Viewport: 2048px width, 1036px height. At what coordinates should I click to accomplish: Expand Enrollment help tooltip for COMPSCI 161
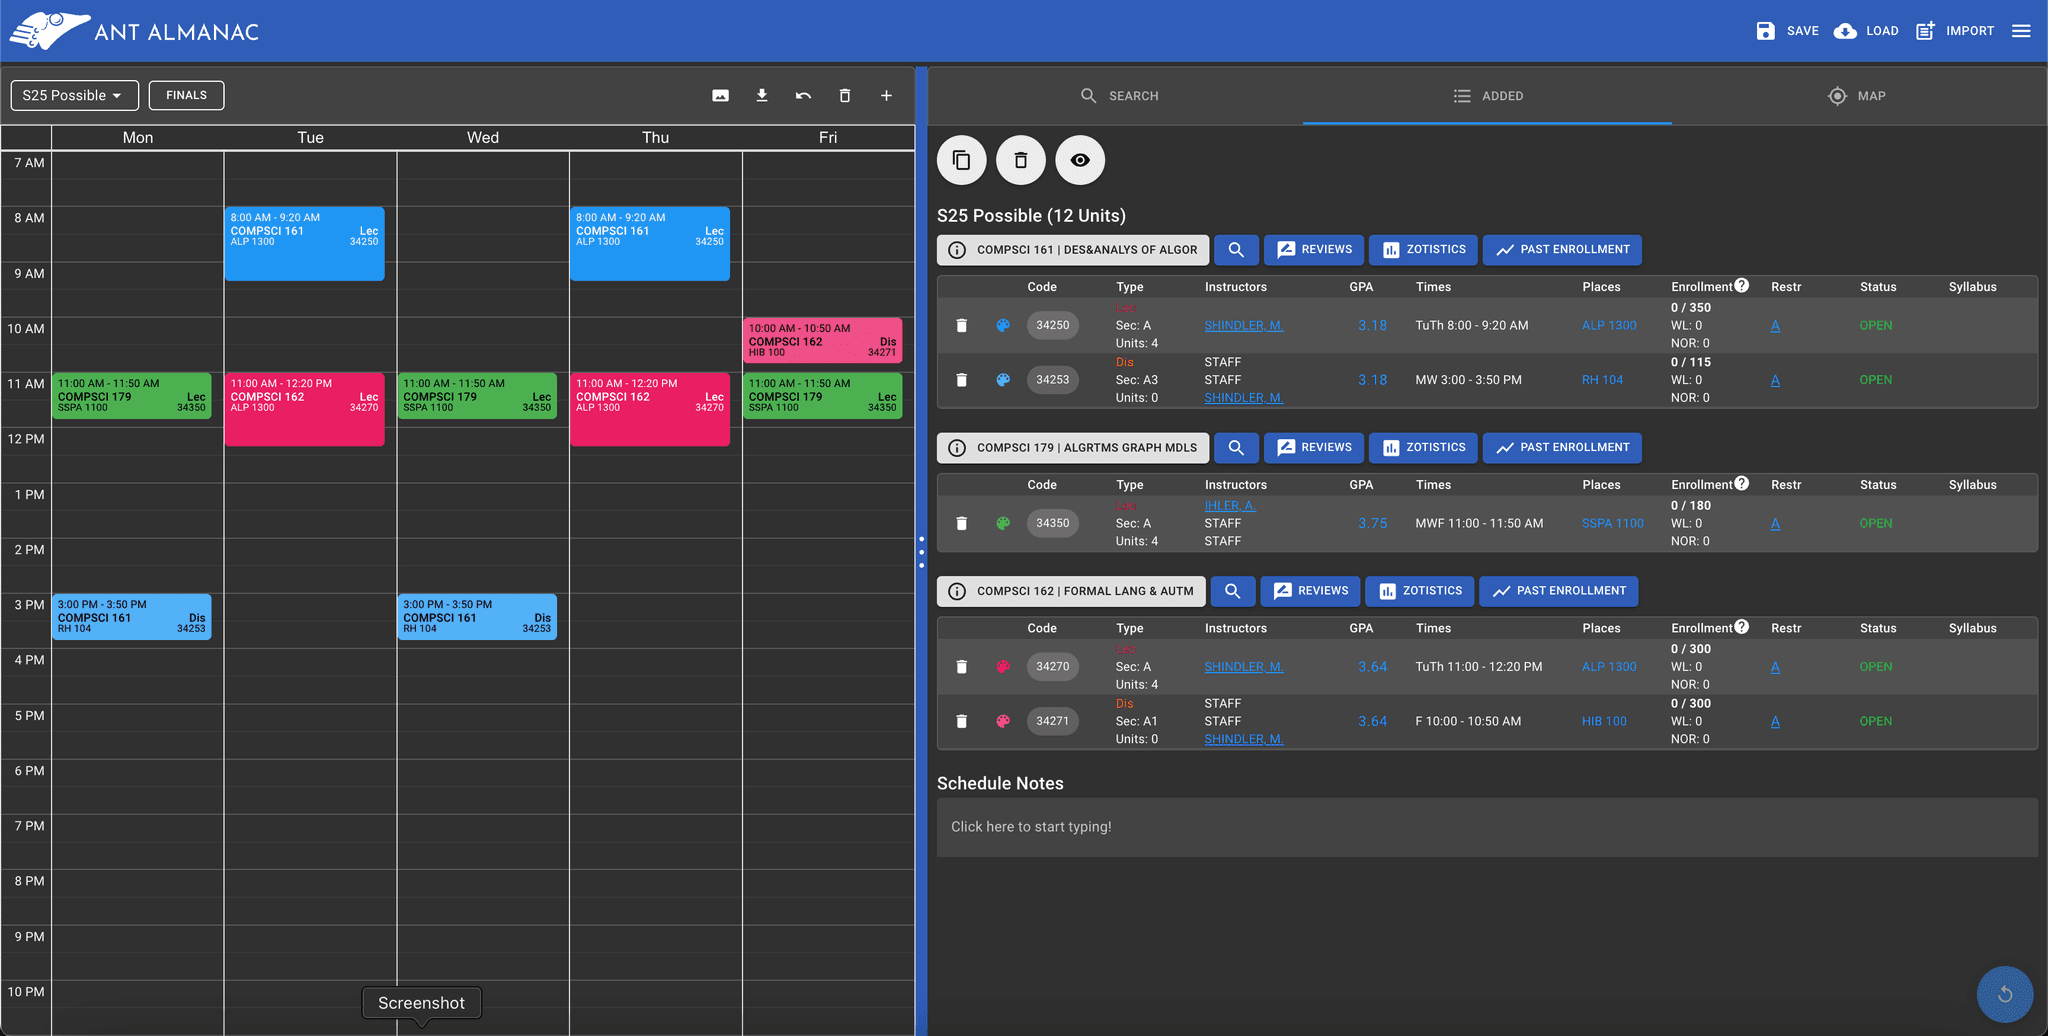click(1742, 285)
